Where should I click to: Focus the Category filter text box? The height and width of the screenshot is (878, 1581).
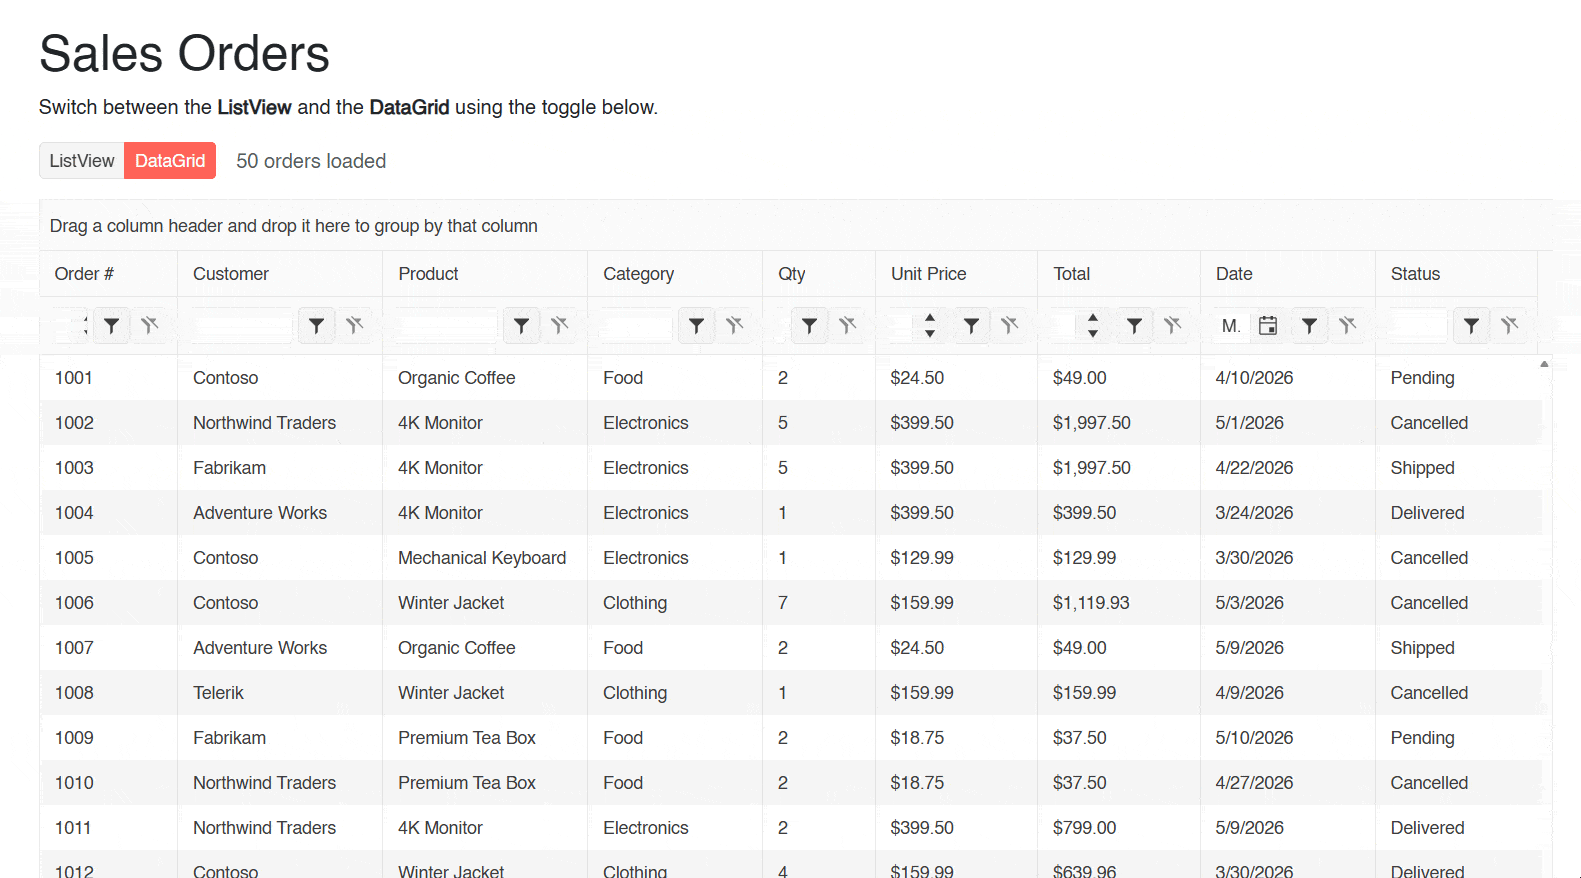tap(636, 325)
